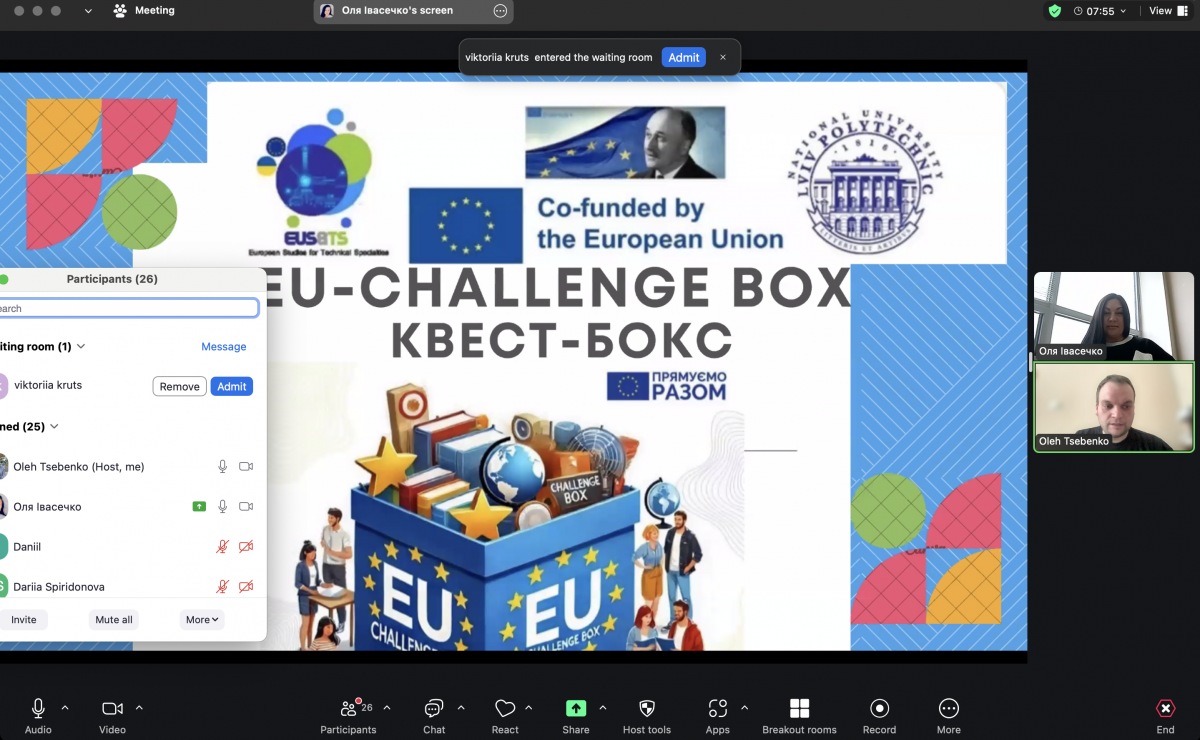Image resolution: width=1200 pixels, height=740 pixels.
Task: Open Breakout rooms icon
Action: click(x=799, y=709)
